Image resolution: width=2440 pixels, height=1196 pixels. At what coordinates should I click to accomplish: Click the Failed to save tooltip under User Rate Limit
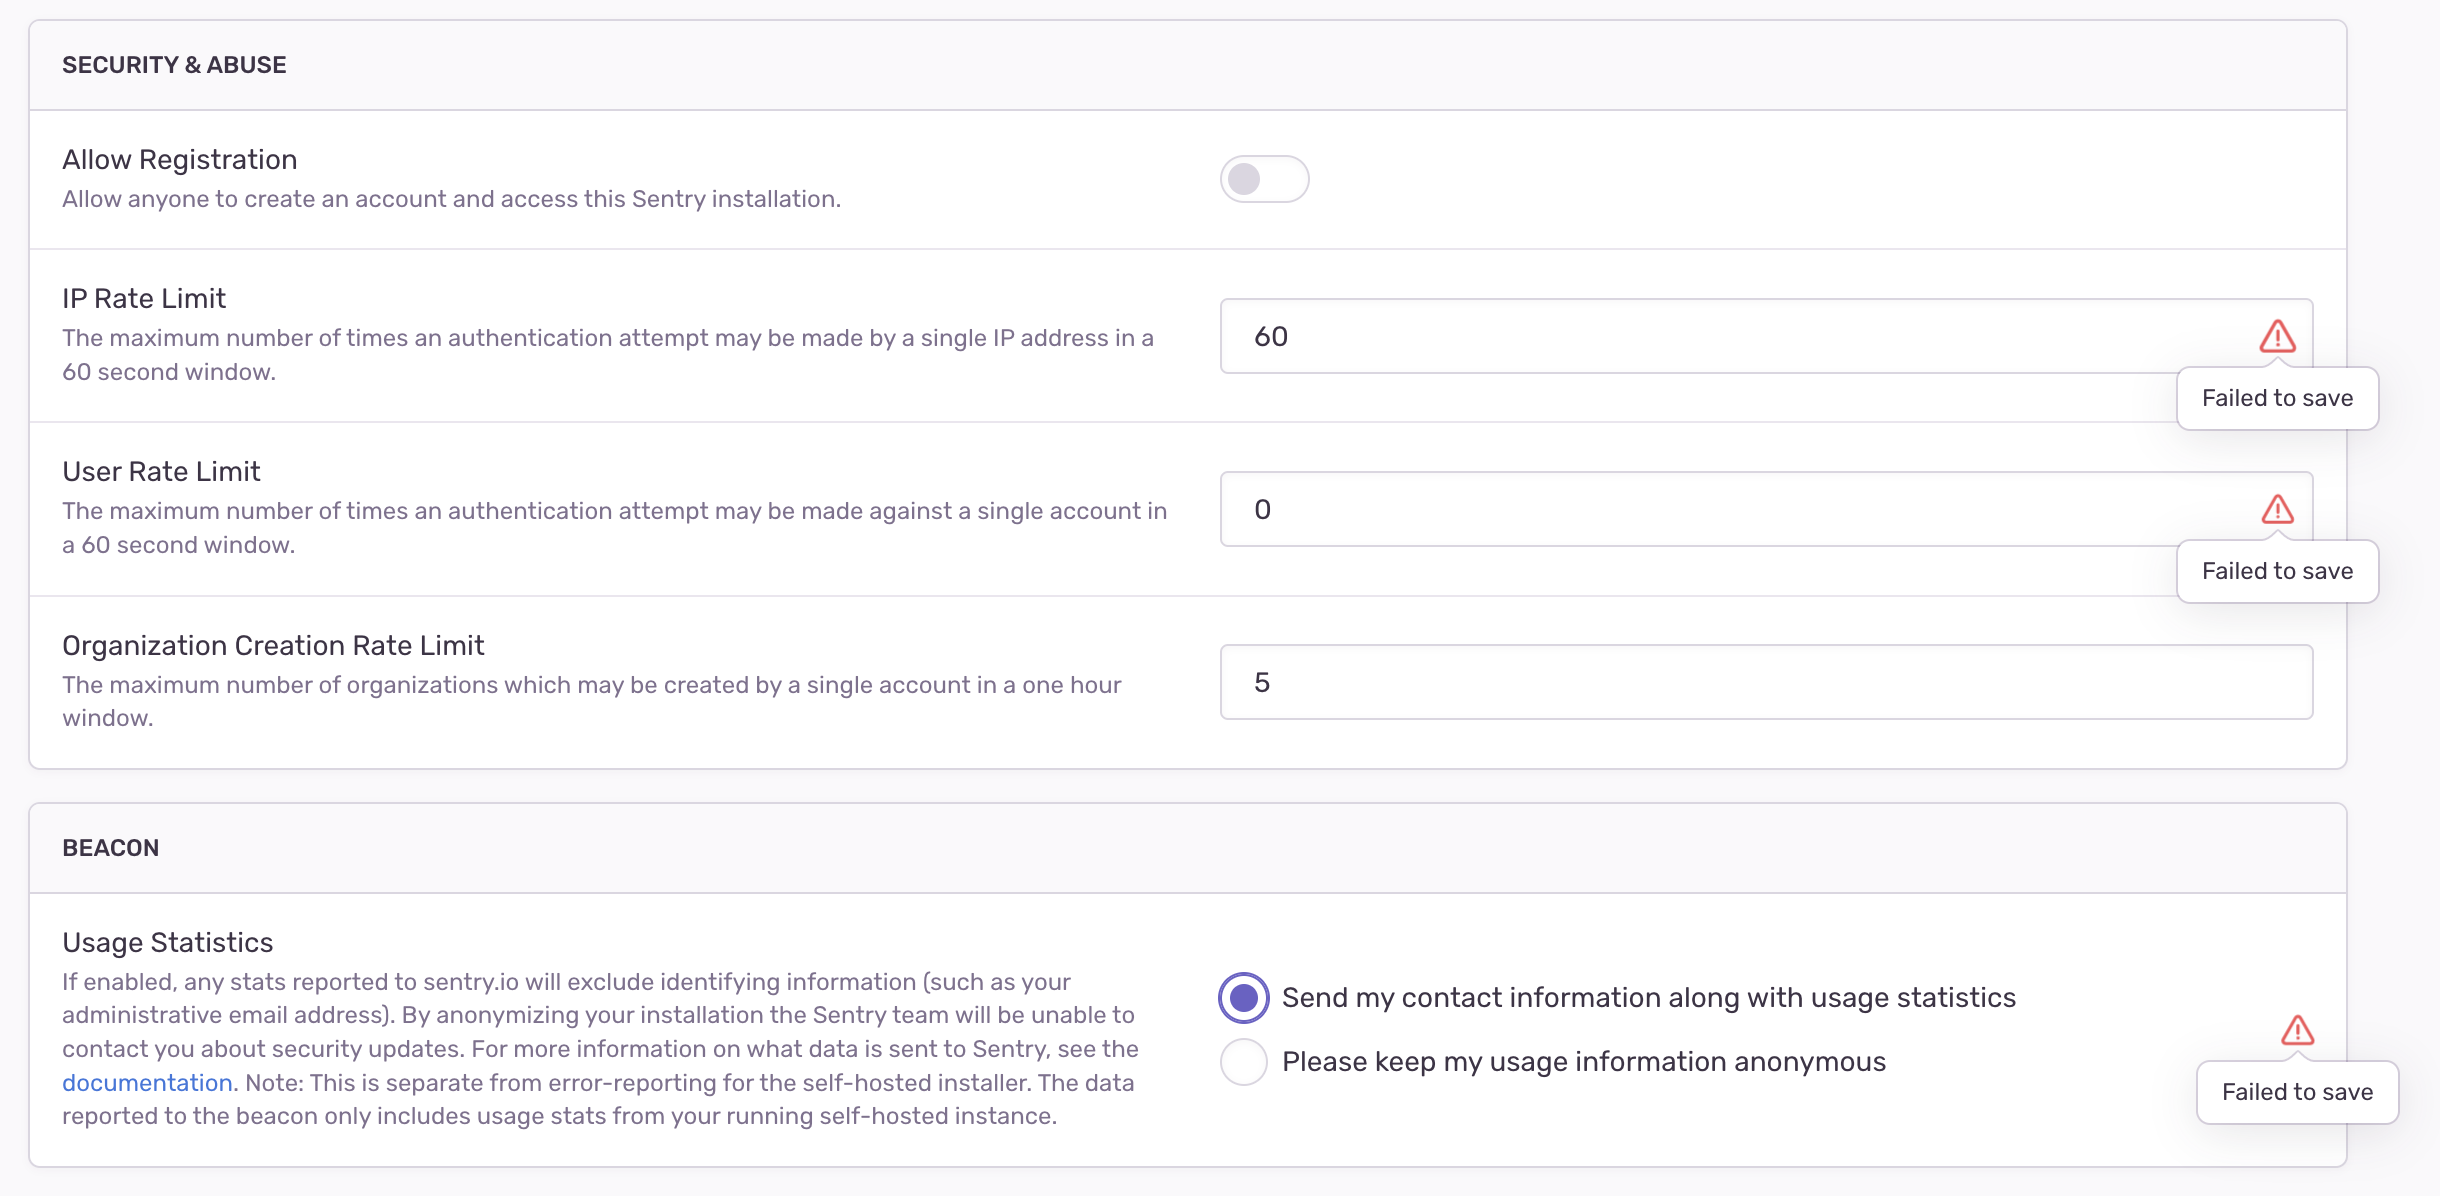pyautogui.click(x=2277, y=571)
